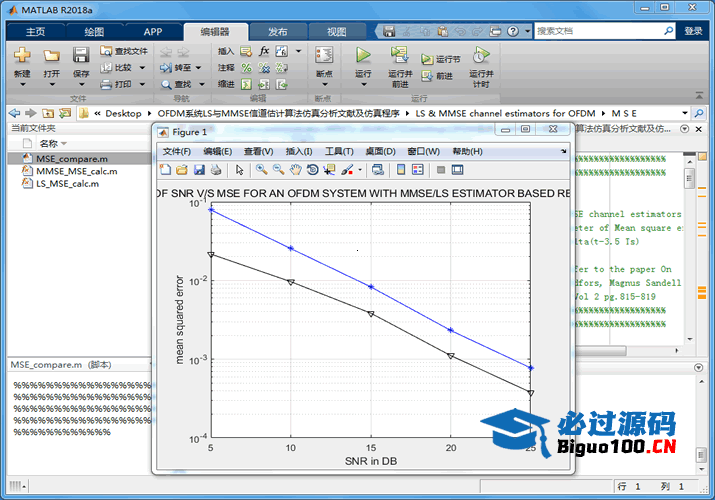
Task: Open Figure 1 Insert (插入) menu
Action: coord(299,151)
